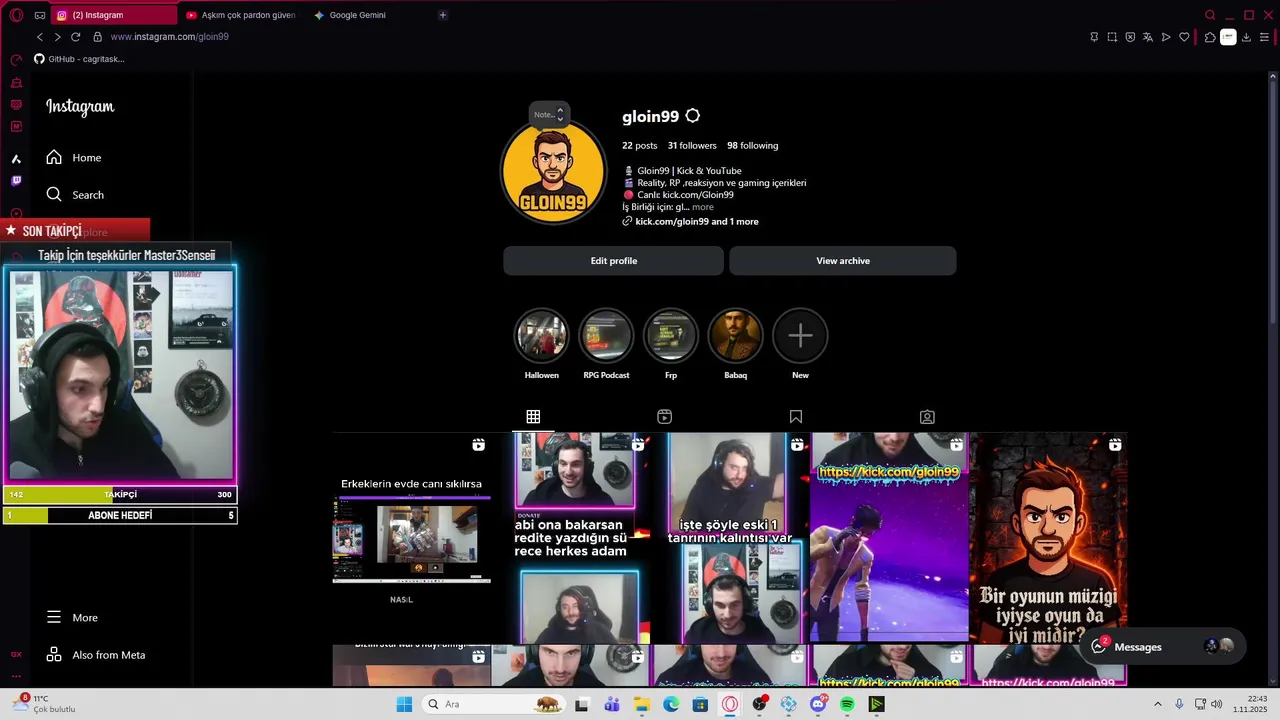1280x720 pixels.
Task: Open the downloads icon in toolbar
Action: tap(1246, 37)
